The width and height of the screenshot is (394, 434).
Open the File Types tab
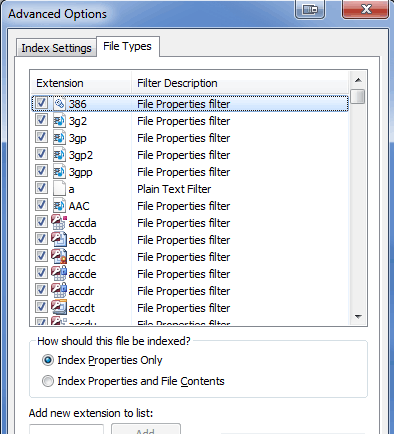coord(127,46)
